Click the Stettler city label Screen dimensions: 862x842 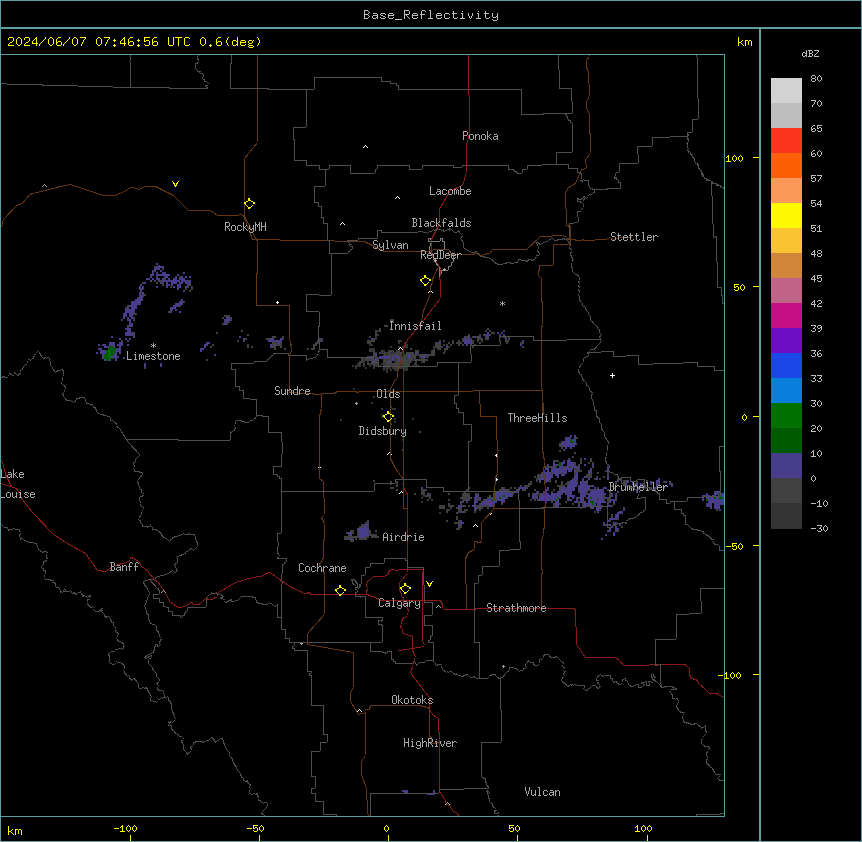coord(634,237)
